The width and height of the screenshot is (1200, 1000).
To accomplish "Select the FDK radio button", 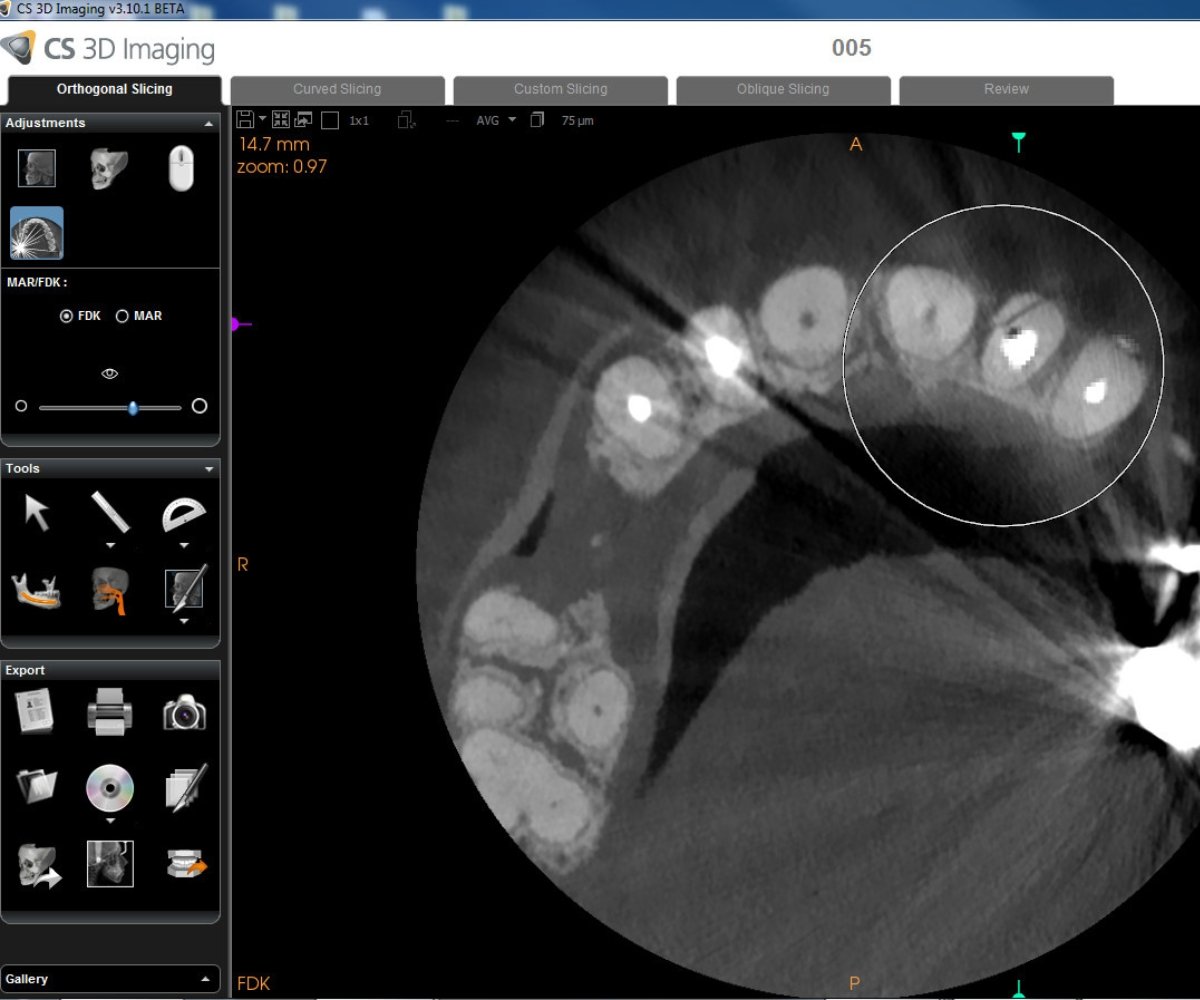I will [67, 316].
